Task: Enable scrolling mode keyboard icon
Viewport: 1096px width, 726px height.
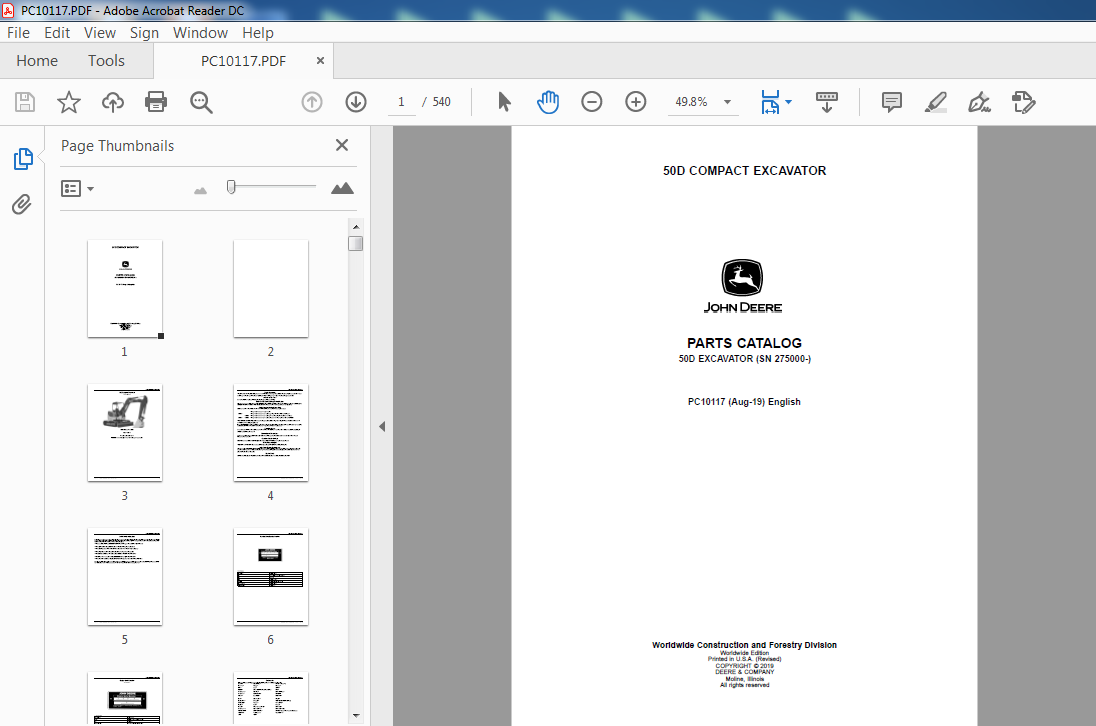Action: point(827,102)
